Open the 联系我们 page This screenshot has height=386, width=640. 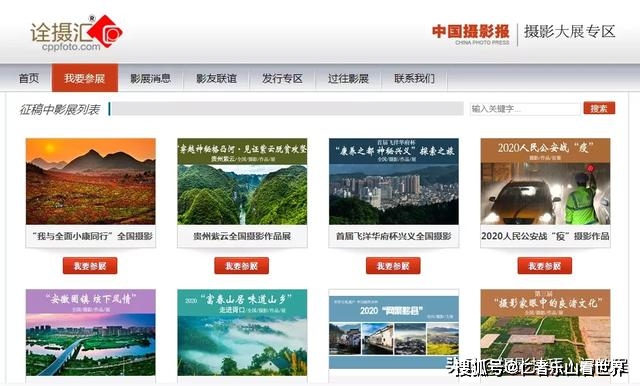point(414,78)
